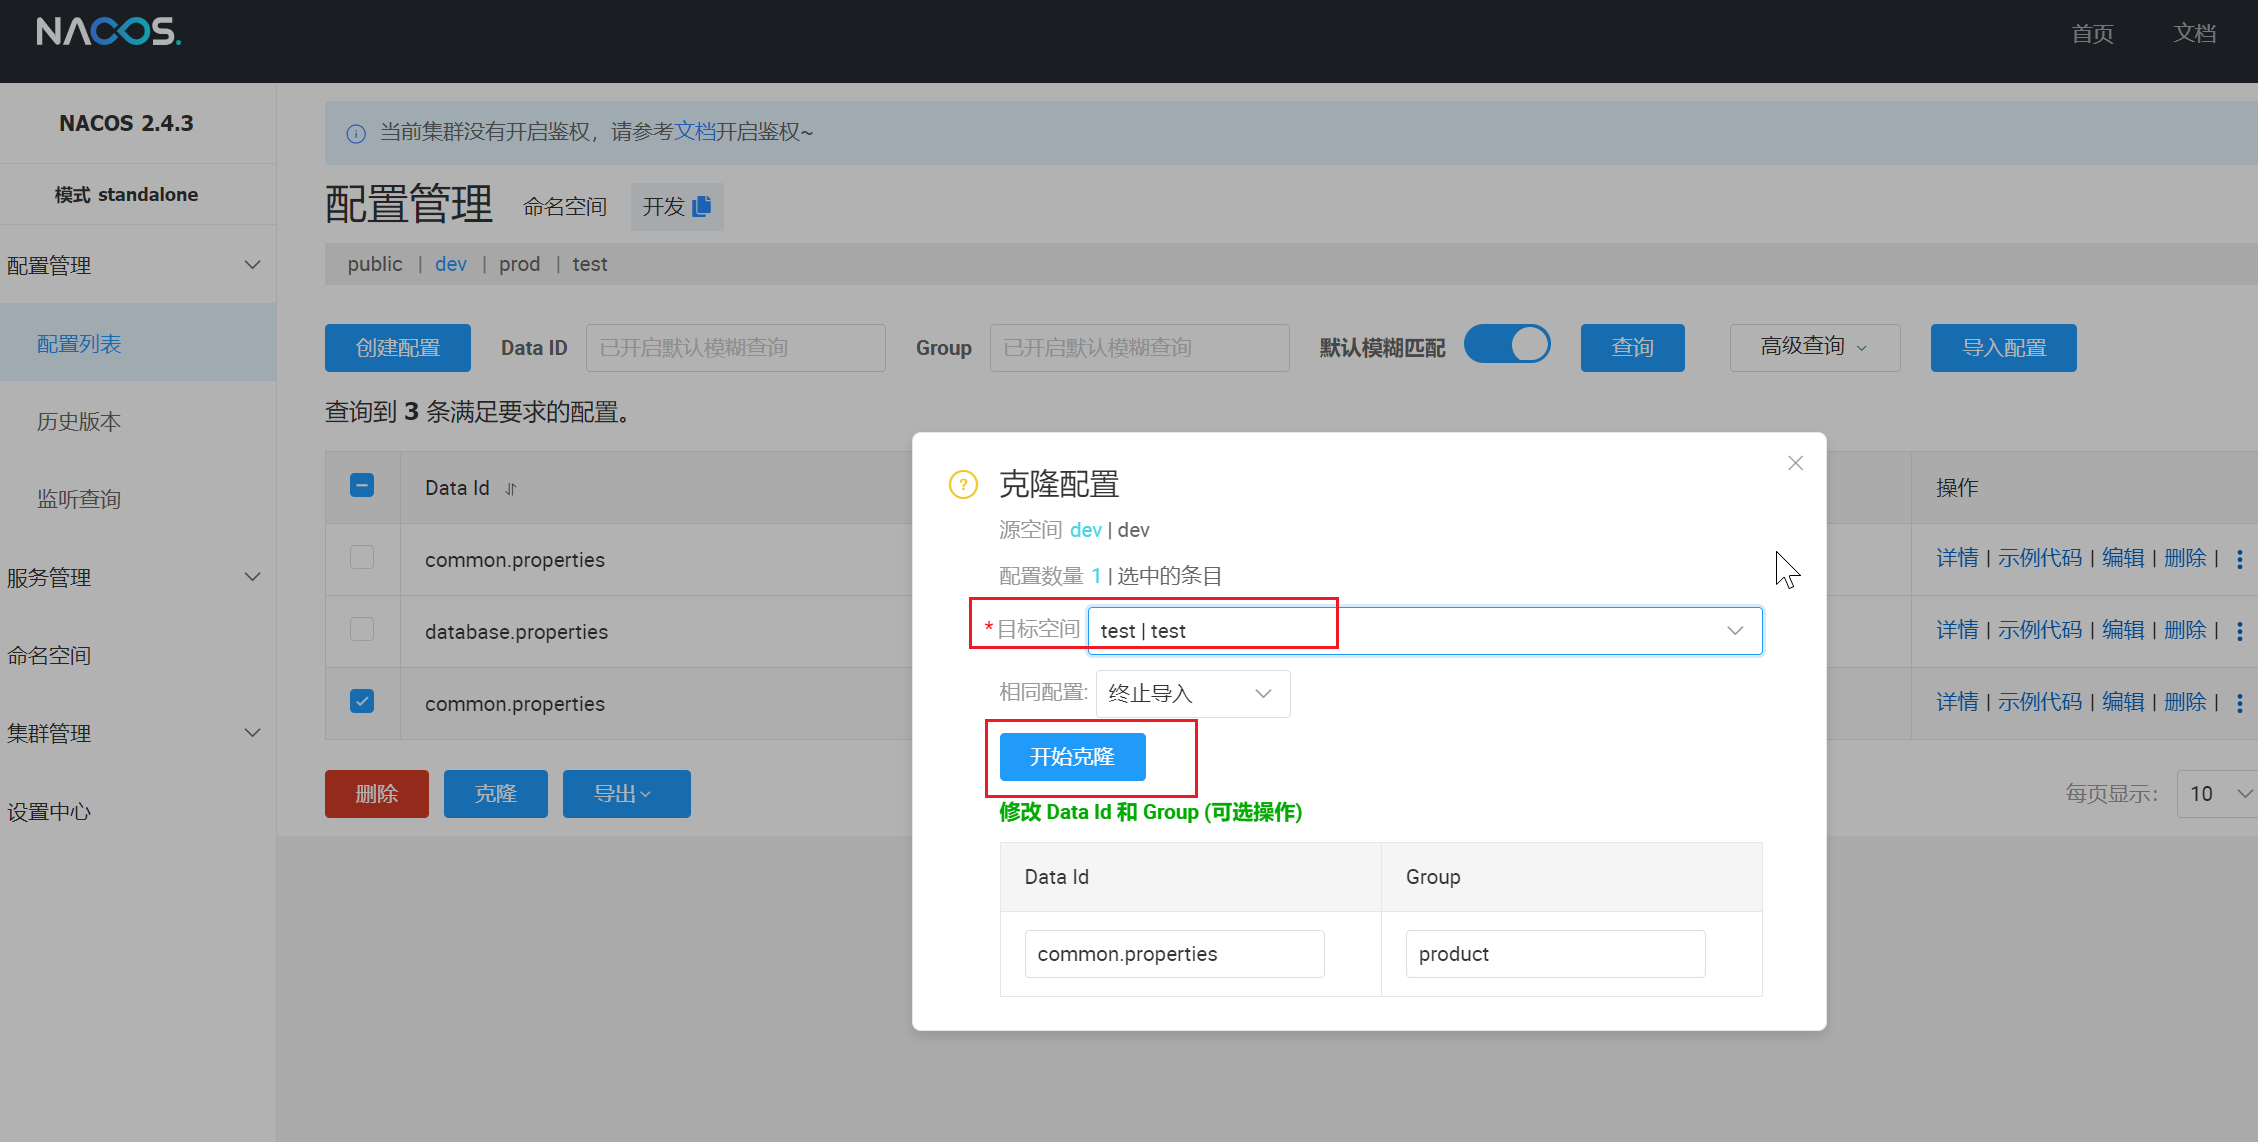Click the info icon in auth notice
Viewport: 2258px width, 1142px height.
(x=356, y=133)
